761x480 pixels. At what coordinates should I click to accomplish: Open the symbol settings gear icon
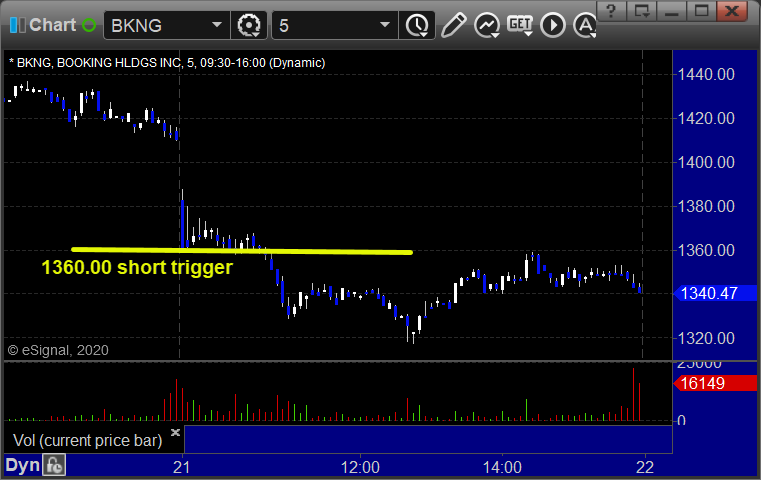[248, 25]
